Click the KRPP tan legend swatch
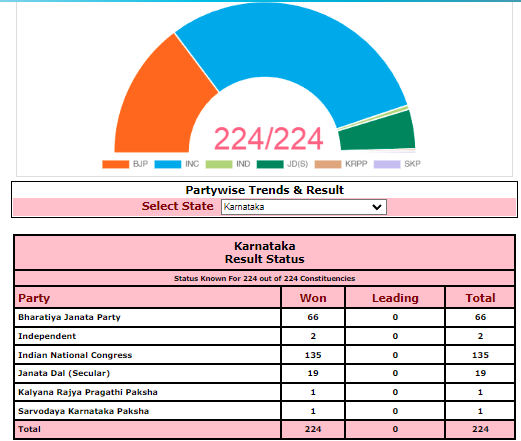 pyautogui.click(x=328, y=164)
